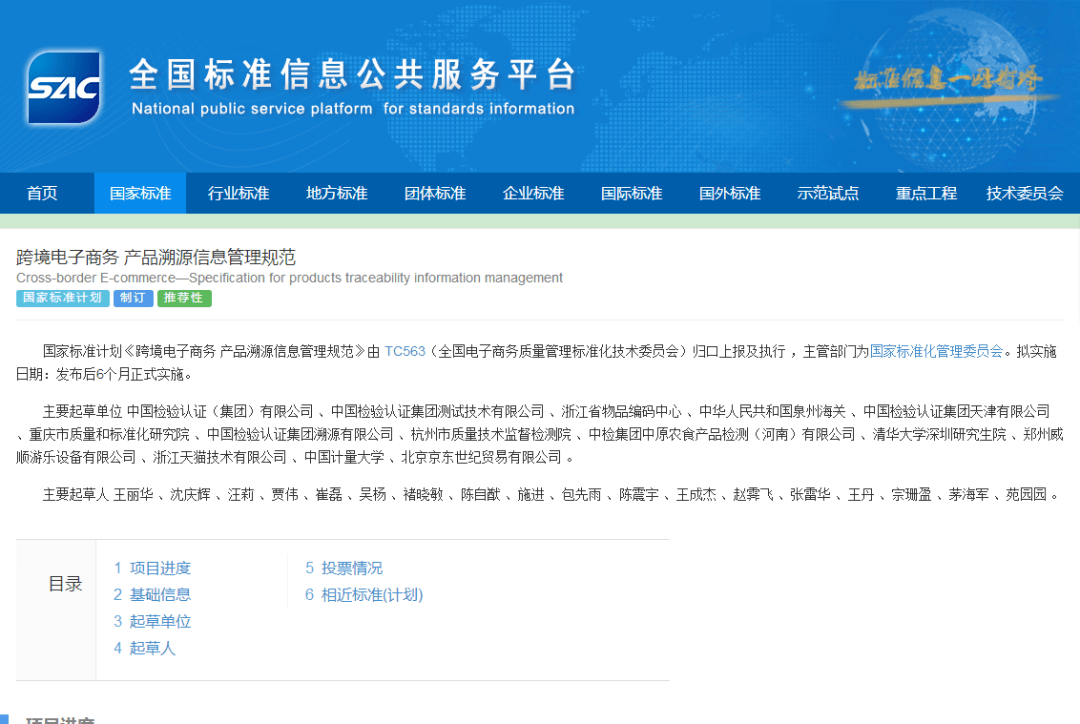This screenshot has width=1080, height=724.
Task: Open 重点工程 navigation item
Action: coord(926,194)
